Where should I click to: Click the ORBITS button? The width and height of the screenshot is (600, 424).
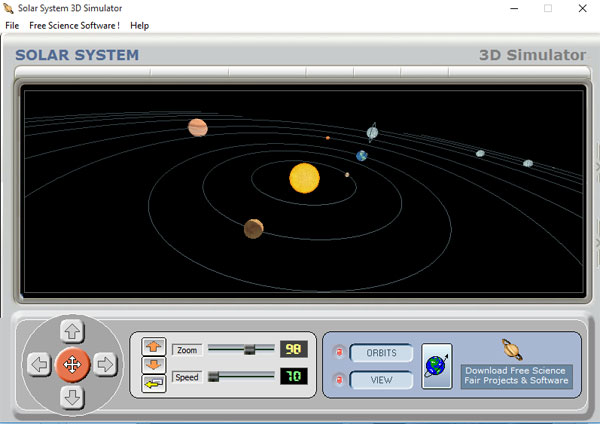(381, 353)
